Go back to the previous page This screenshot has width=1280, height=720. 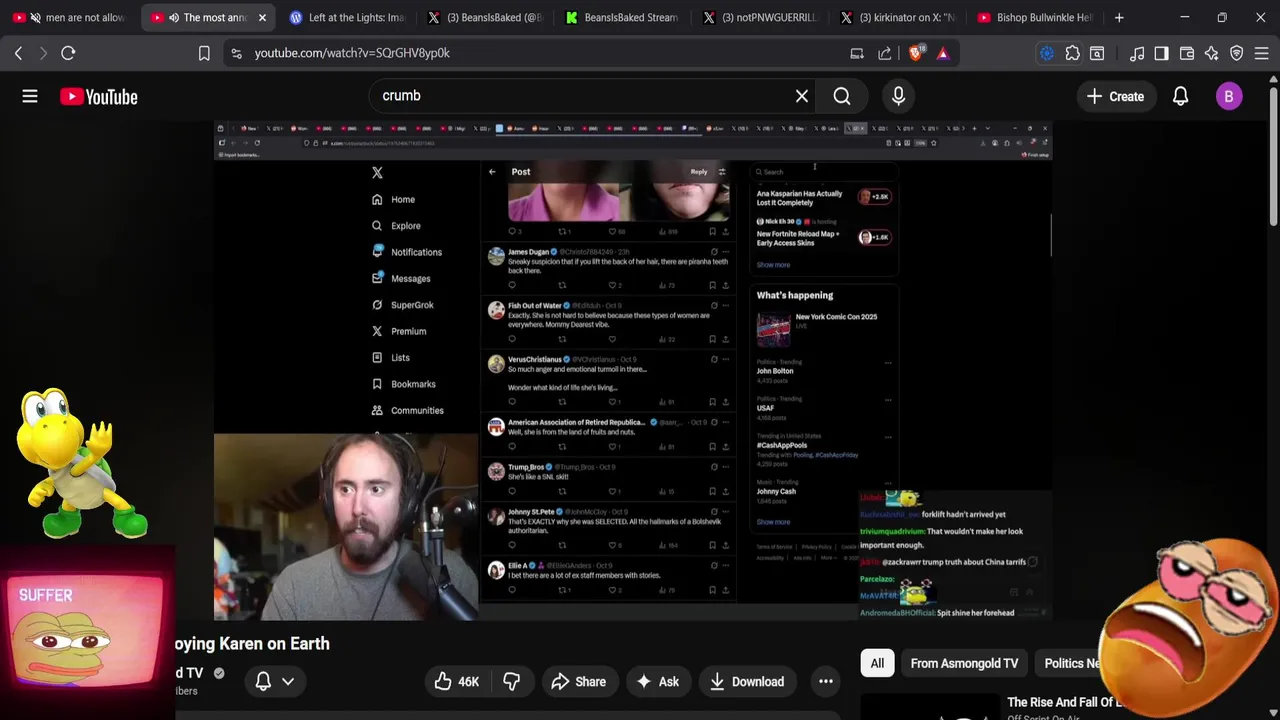pos(18,53)
